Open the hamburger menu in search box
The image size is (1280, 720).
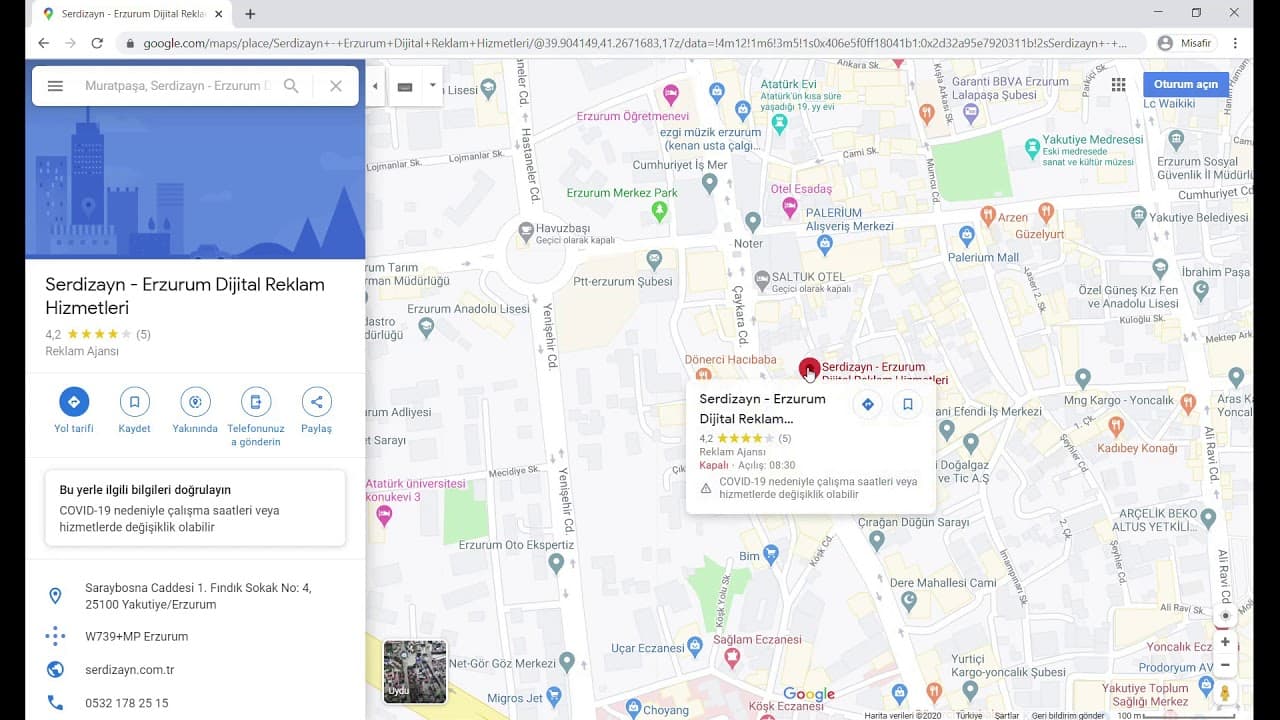[55, 86]
